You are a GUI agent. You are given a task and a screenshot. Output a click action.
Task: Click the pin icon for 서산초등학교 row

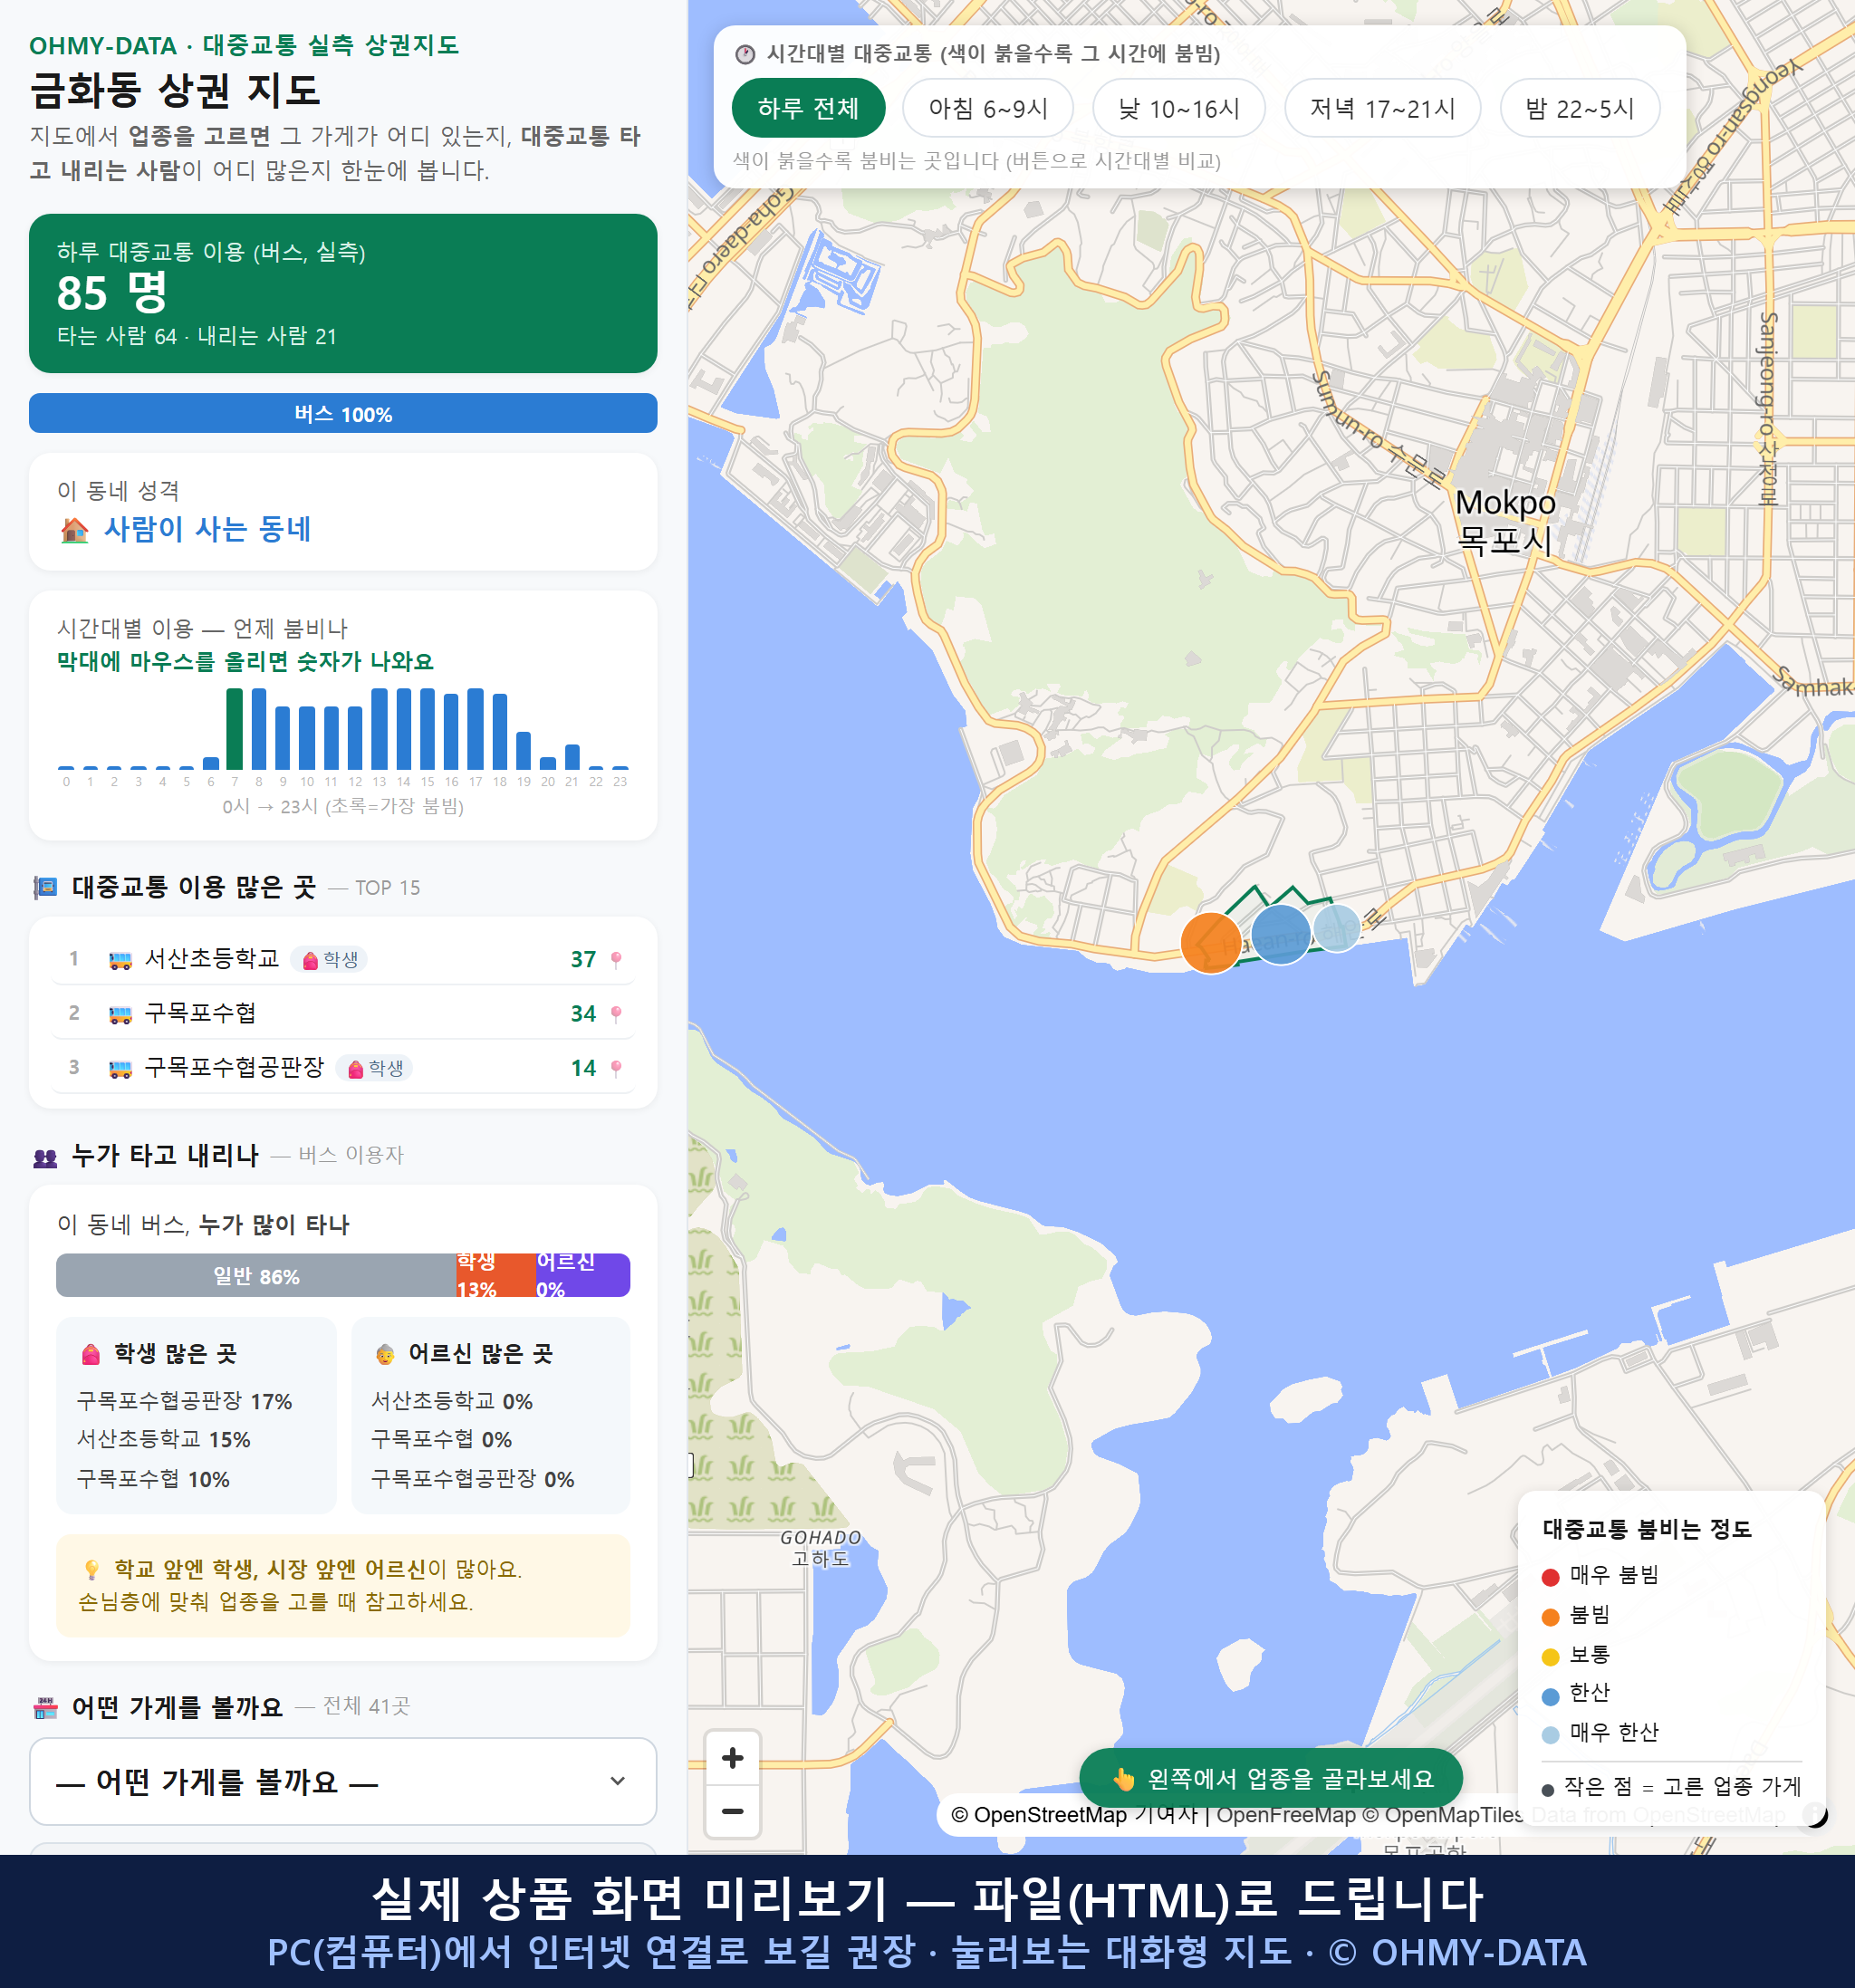pos(616,959)
